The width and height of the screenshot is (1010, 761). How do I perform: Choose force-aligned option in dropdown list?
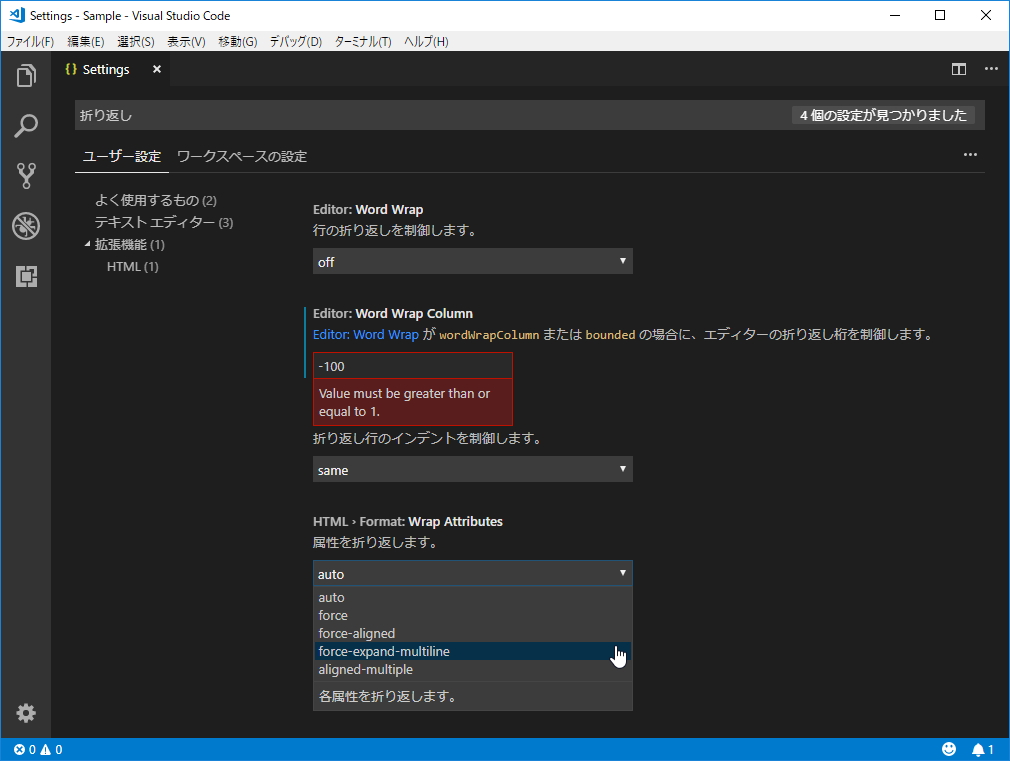click(x=473, y=633)
